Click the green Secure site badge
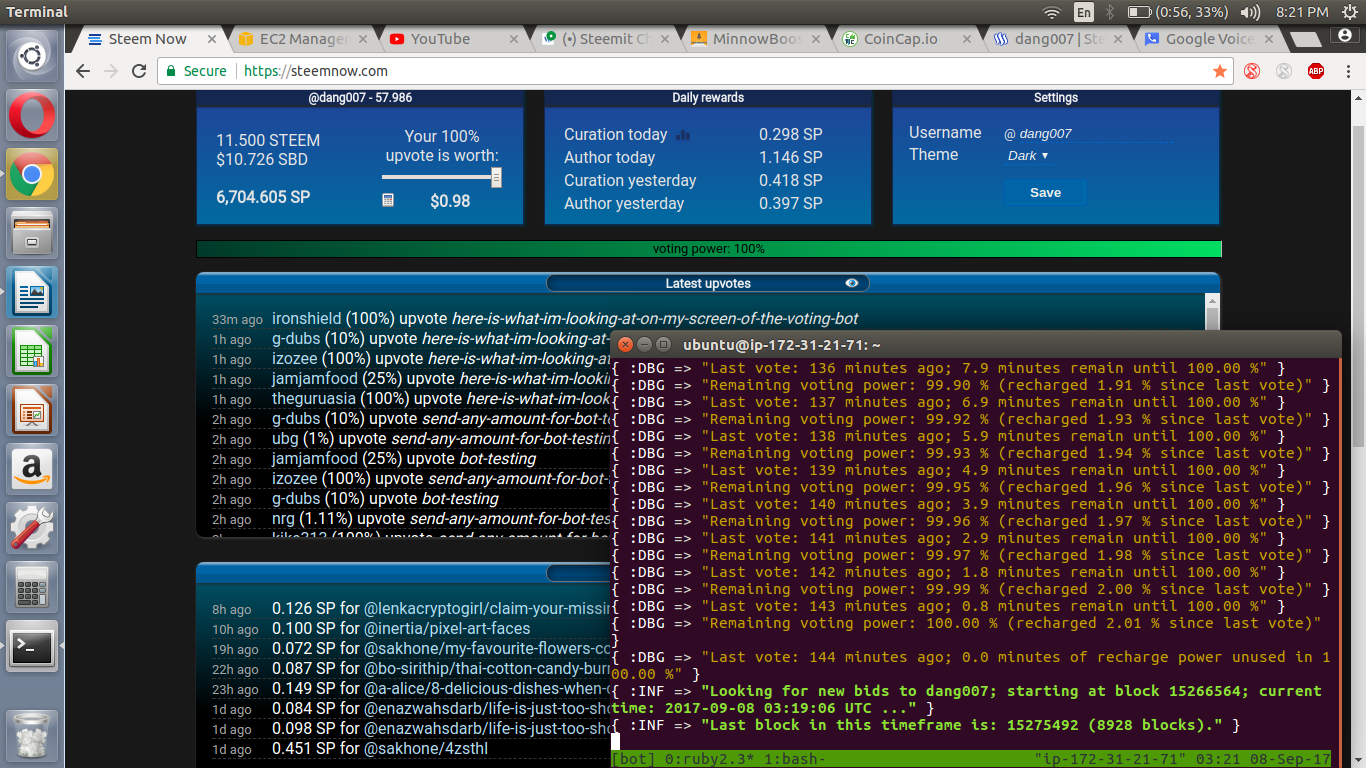1366x768 pixels. point(196,71)
